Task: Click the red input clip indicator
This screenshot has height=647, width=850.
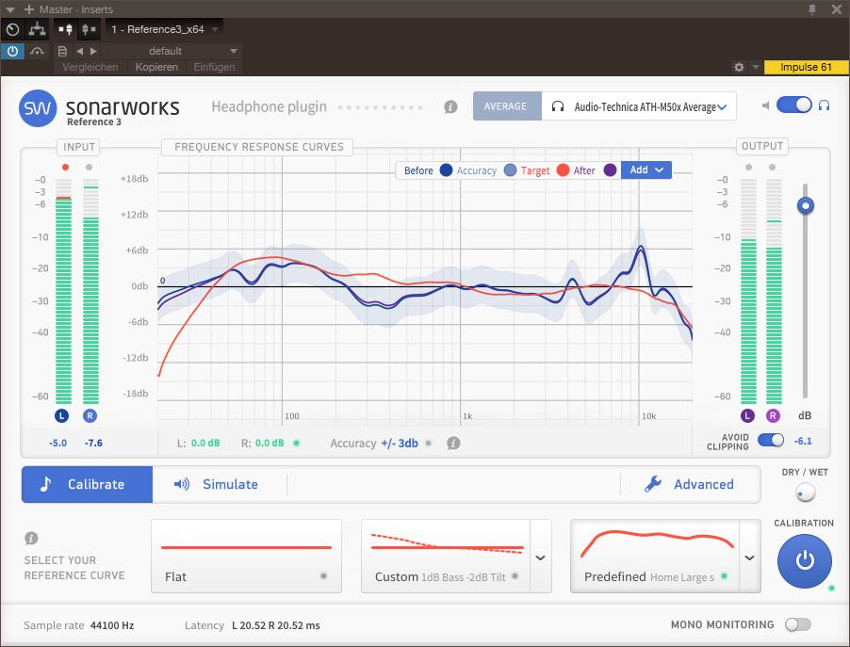Action: [66, 167]
